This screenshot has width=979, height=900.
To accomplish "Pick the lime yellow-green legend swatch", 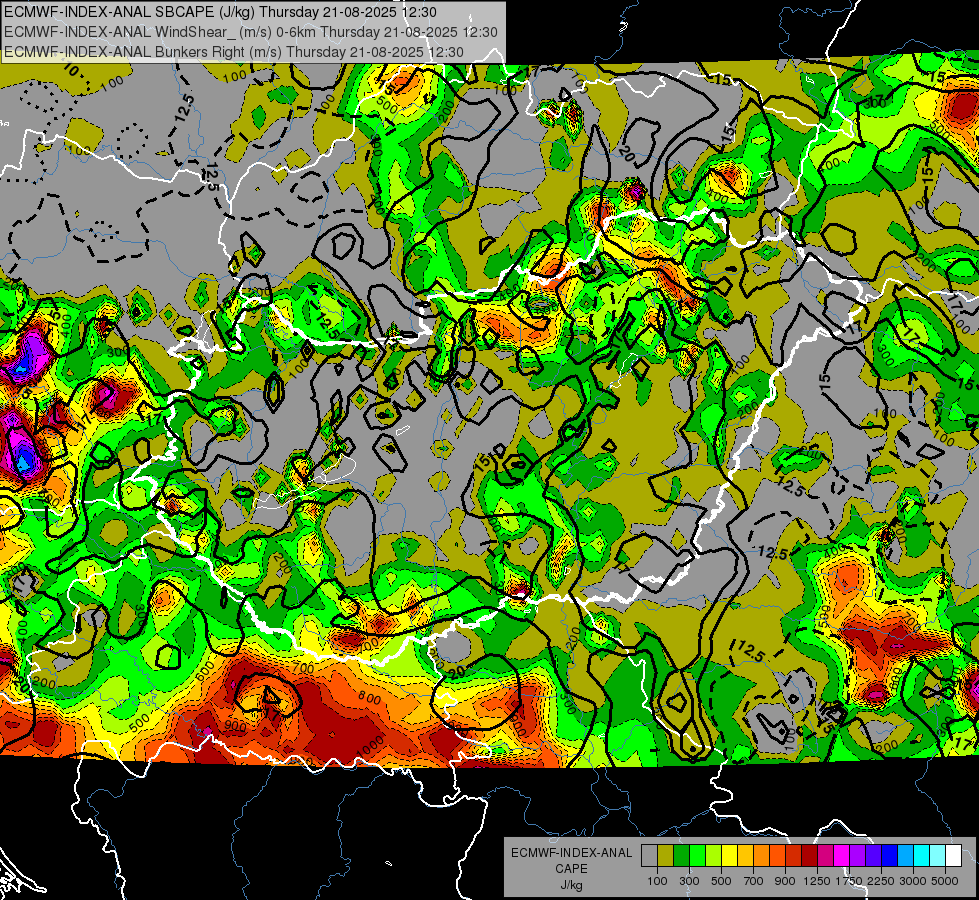I will pos(713,856).
